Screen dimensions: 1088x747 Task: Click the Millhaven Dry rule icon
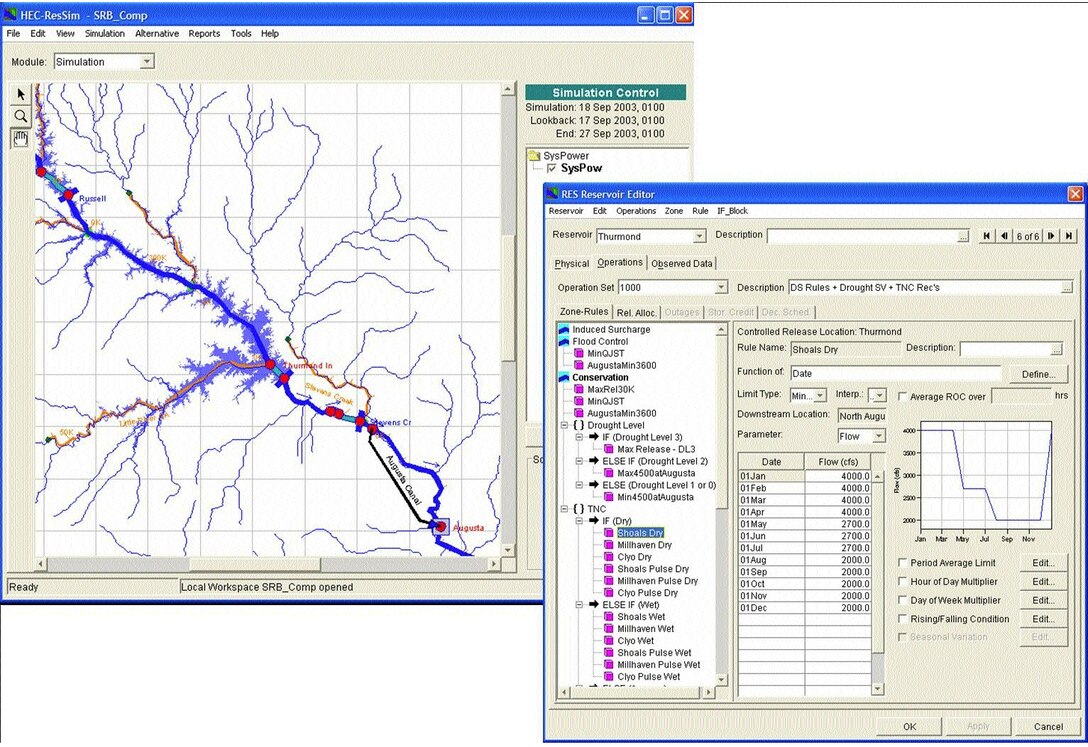click(609, 544)
